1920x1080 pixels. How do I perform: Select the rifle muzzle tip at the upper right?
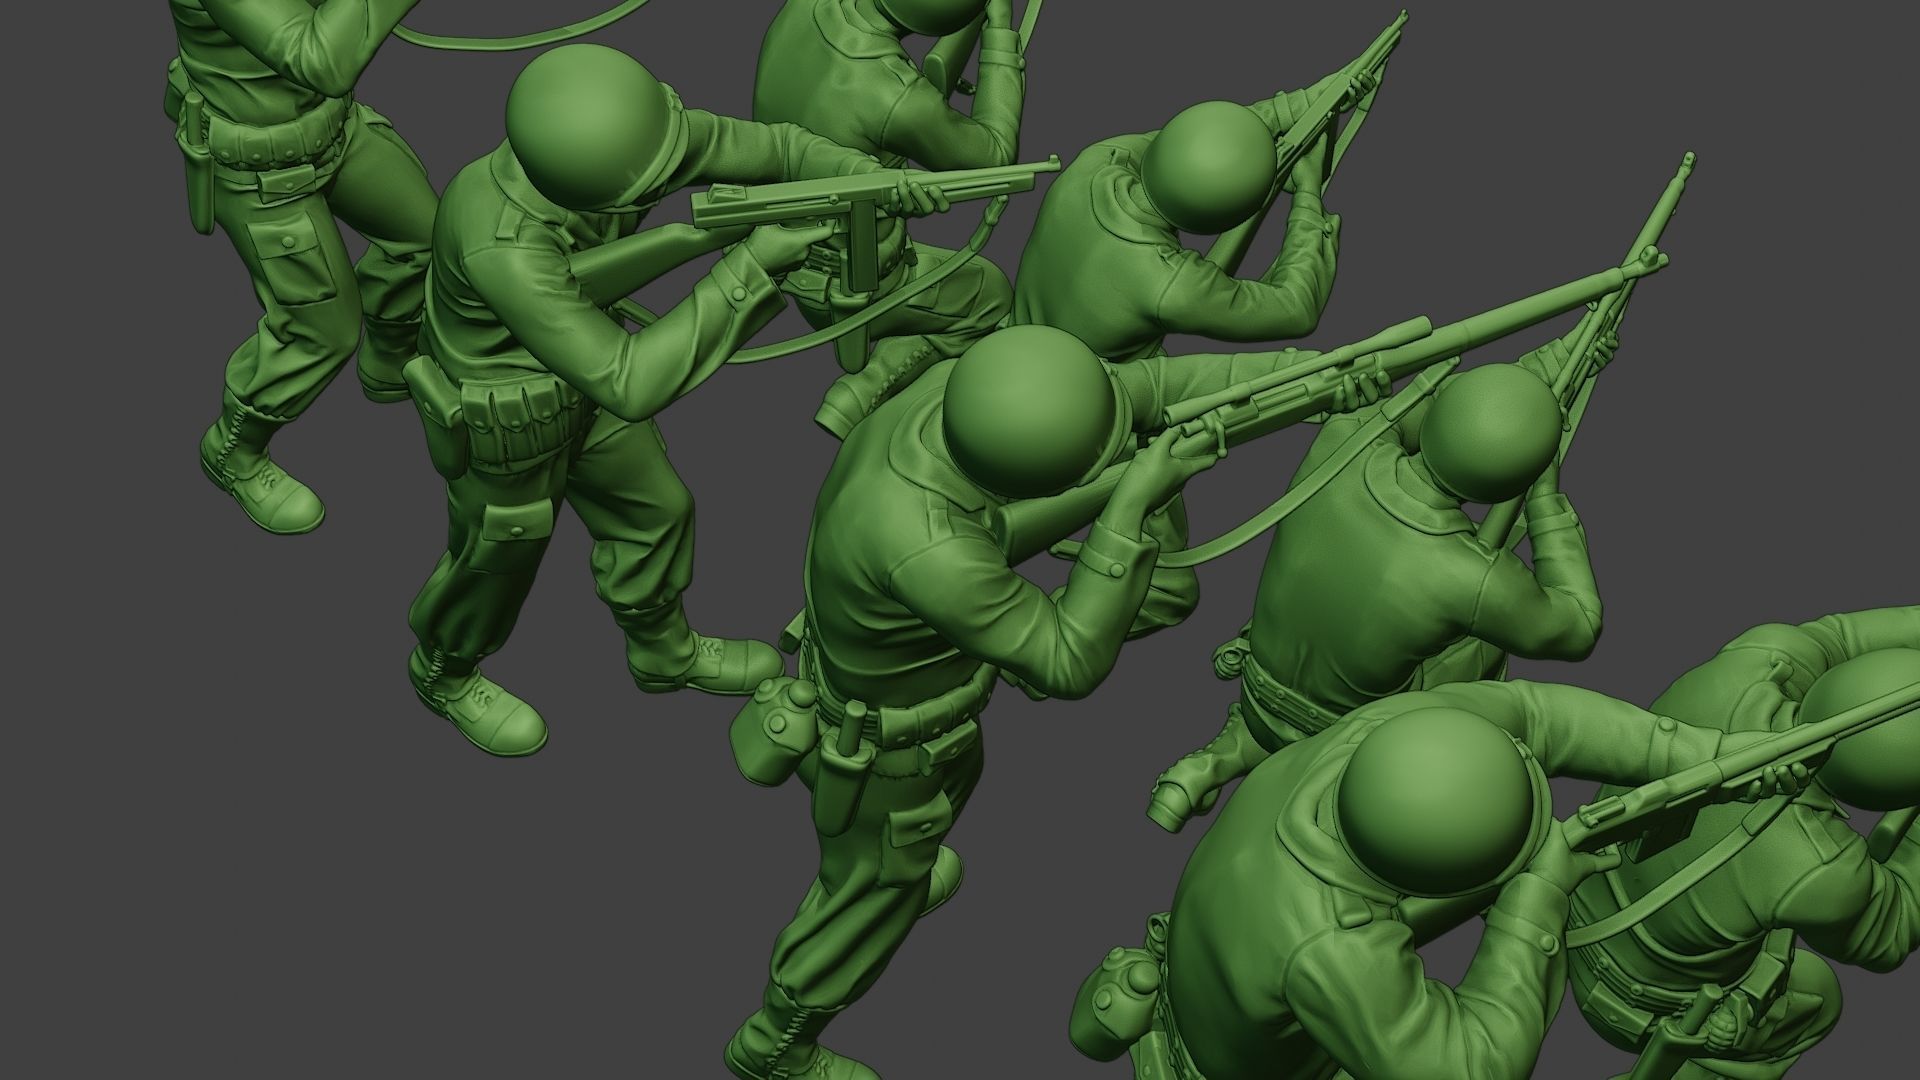1688,160
